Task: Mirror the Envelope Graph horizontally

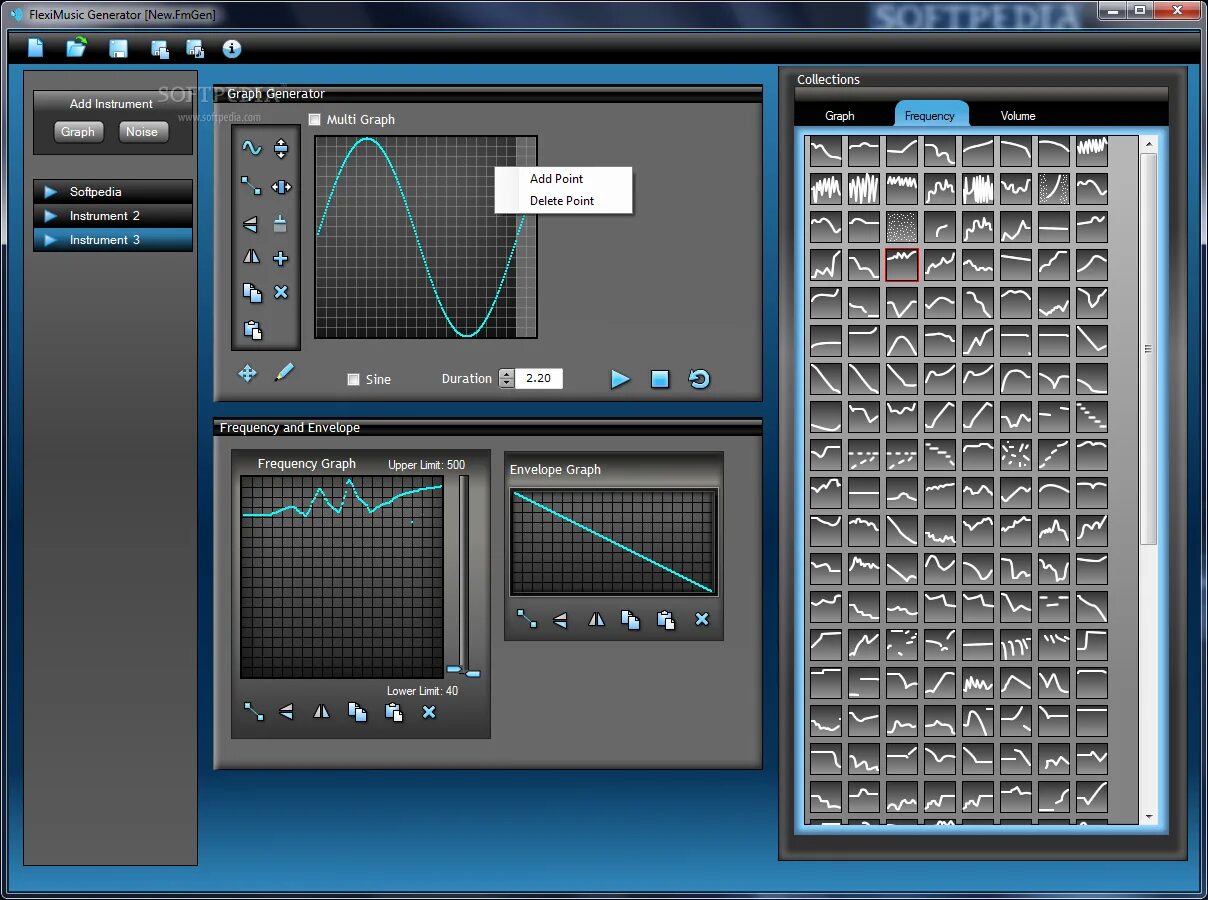Action: pos(596,619)
